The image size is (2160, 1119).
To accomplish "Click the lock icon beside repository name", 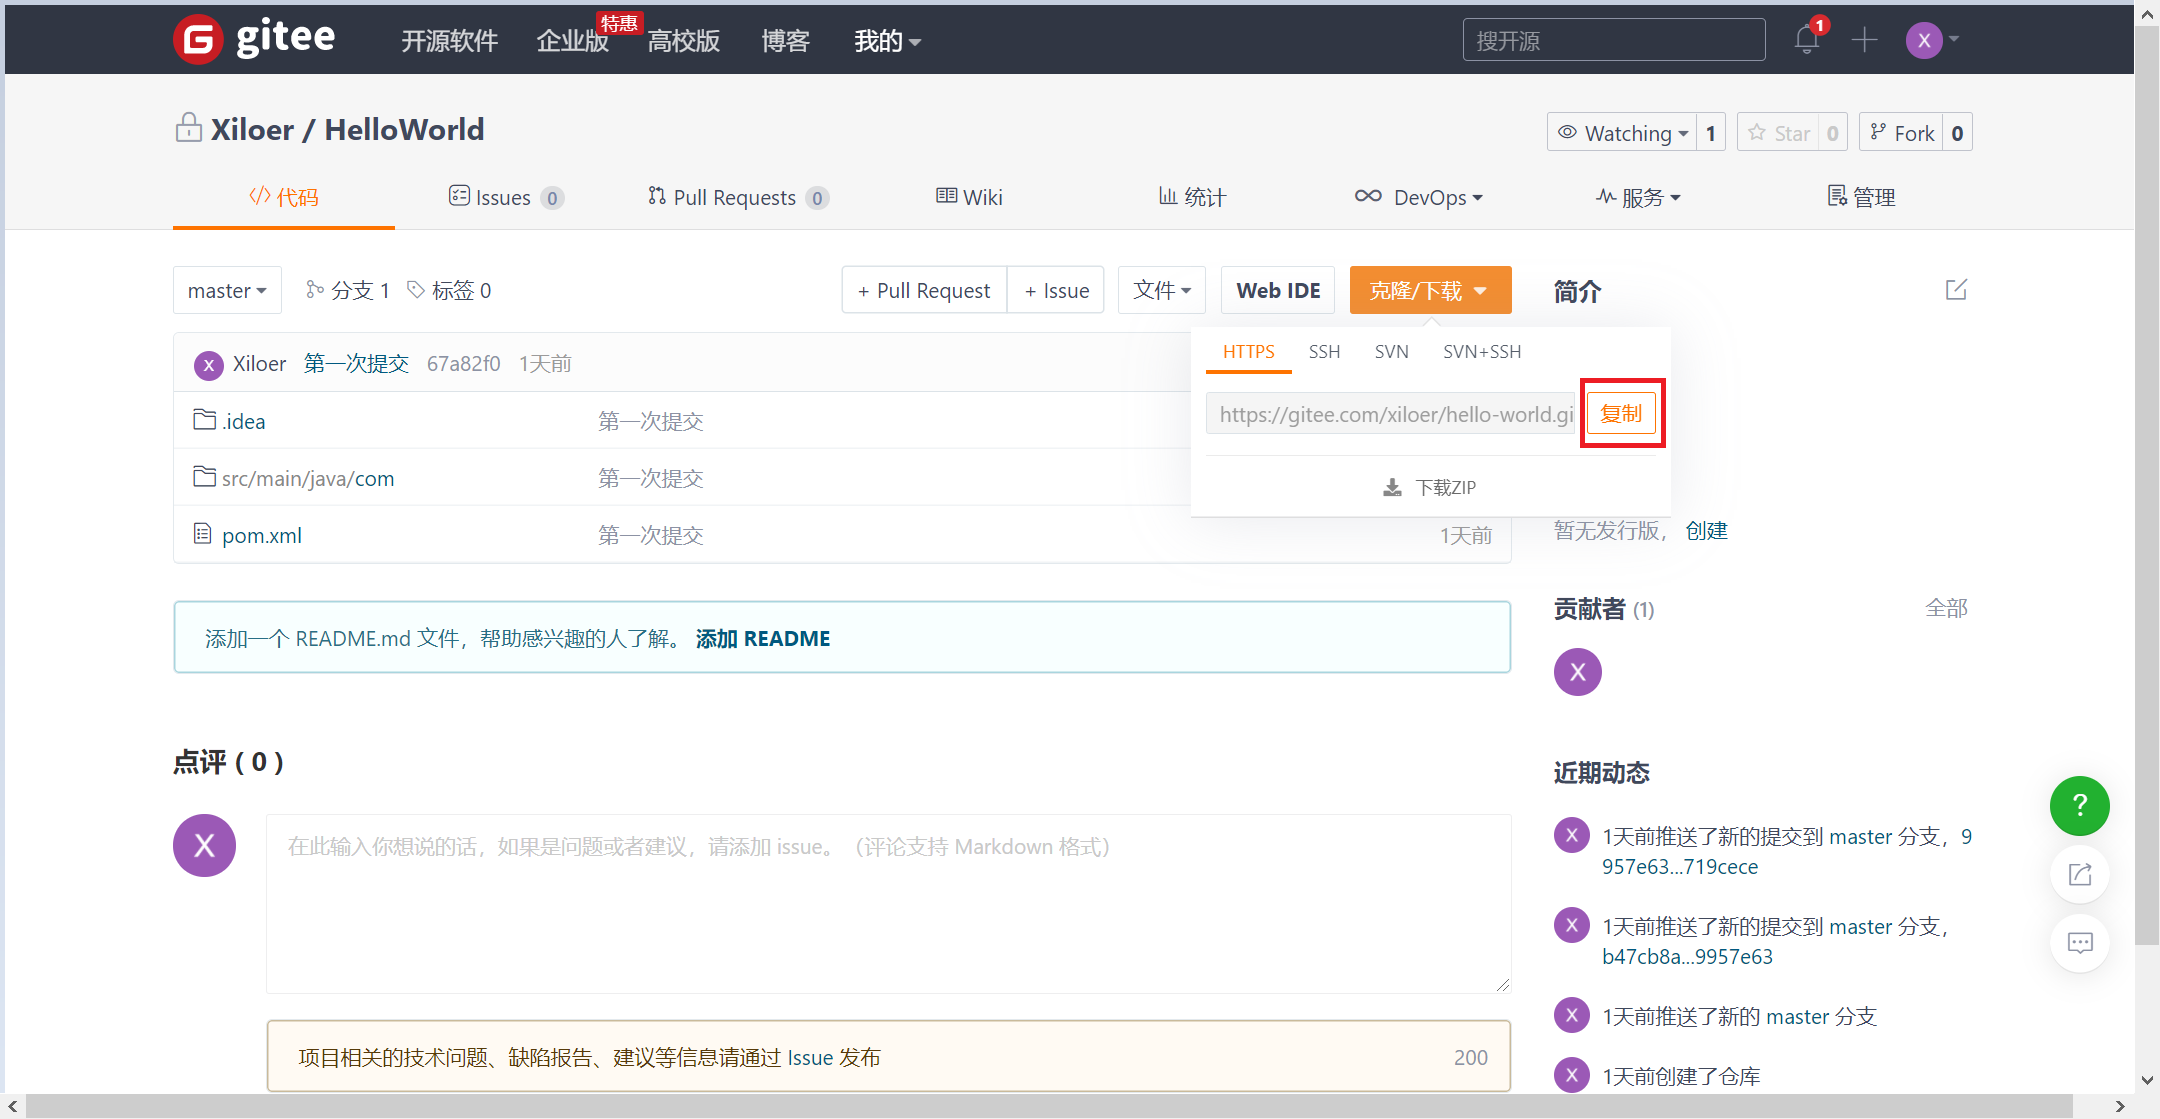I will click(188, 128).
